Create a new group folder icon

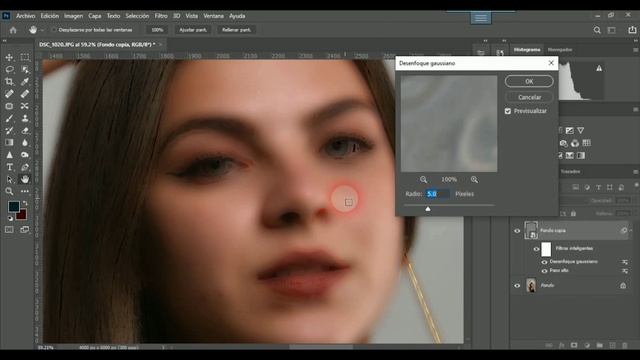599,345
